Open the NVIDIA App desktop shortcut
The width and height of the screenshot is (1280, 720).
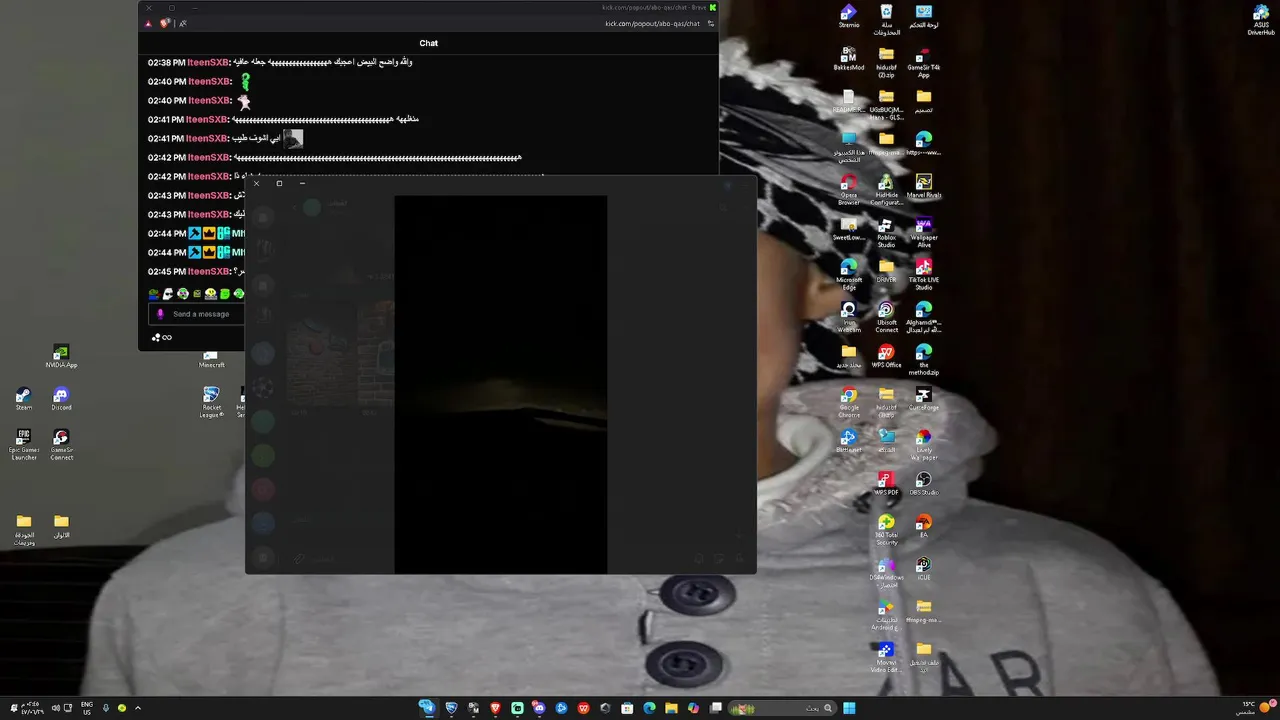(x=61, y=356)
